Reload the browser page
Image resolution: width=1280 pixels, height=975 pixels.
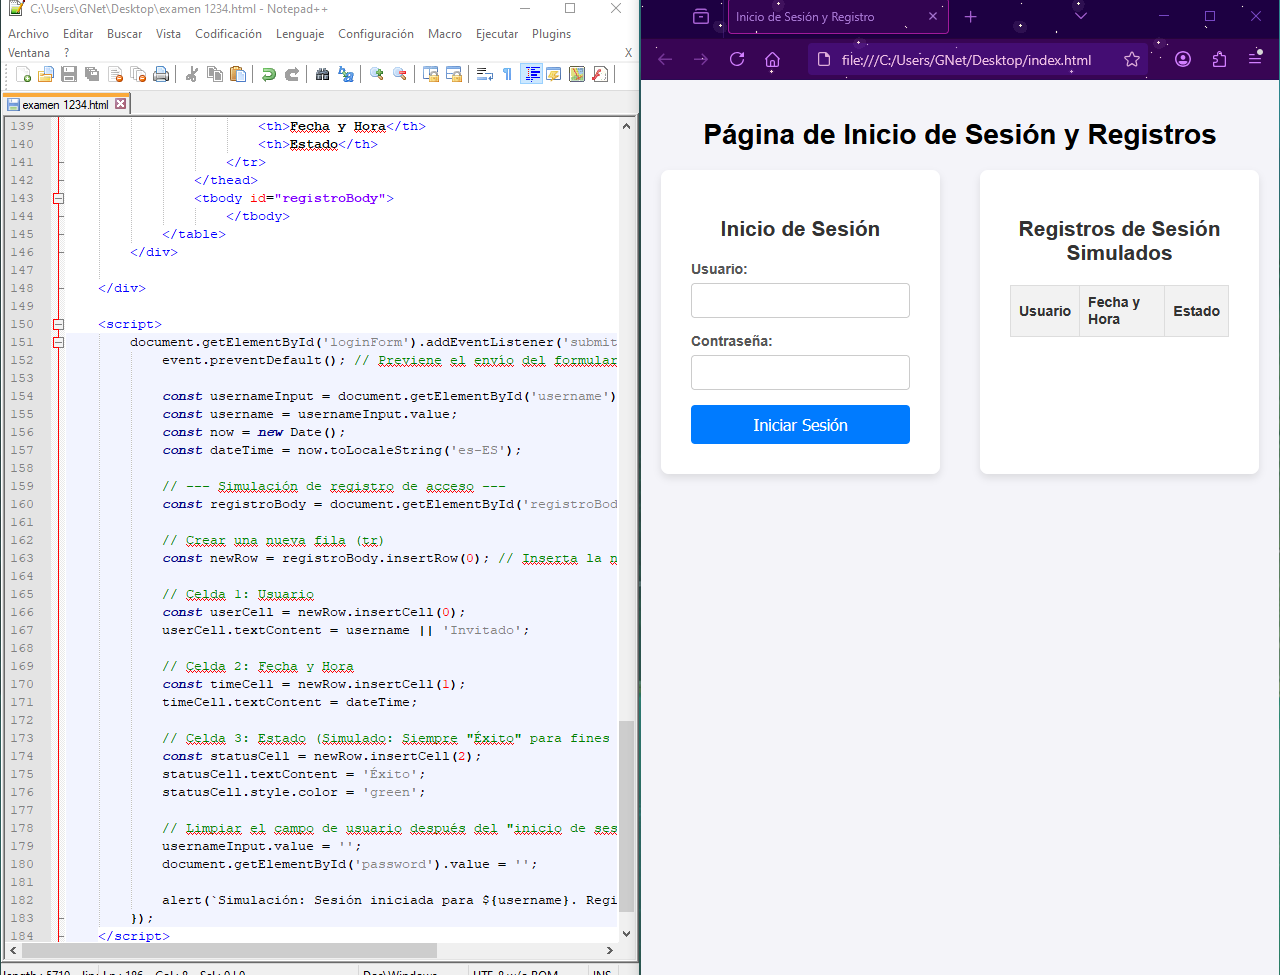737,59
